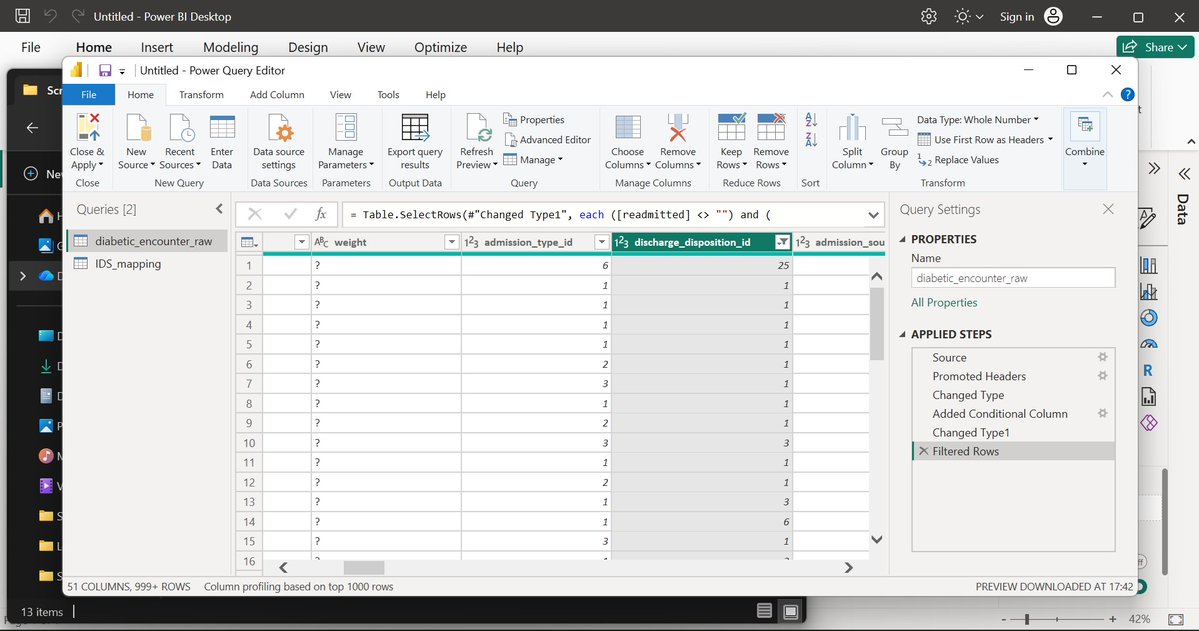Click the Close & Apply icon
This screenshot has height=631, width=1199.
[88, 127]
